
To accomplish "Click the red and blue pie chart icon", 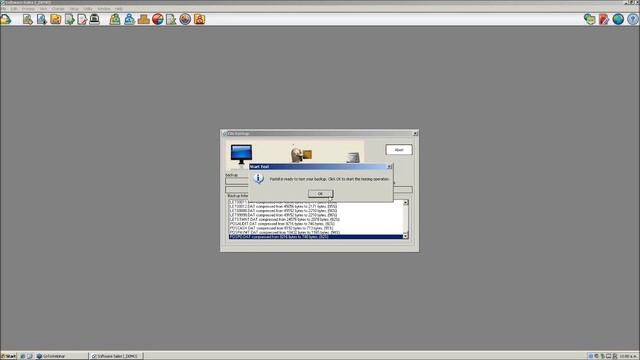I will tap(158, 19).
